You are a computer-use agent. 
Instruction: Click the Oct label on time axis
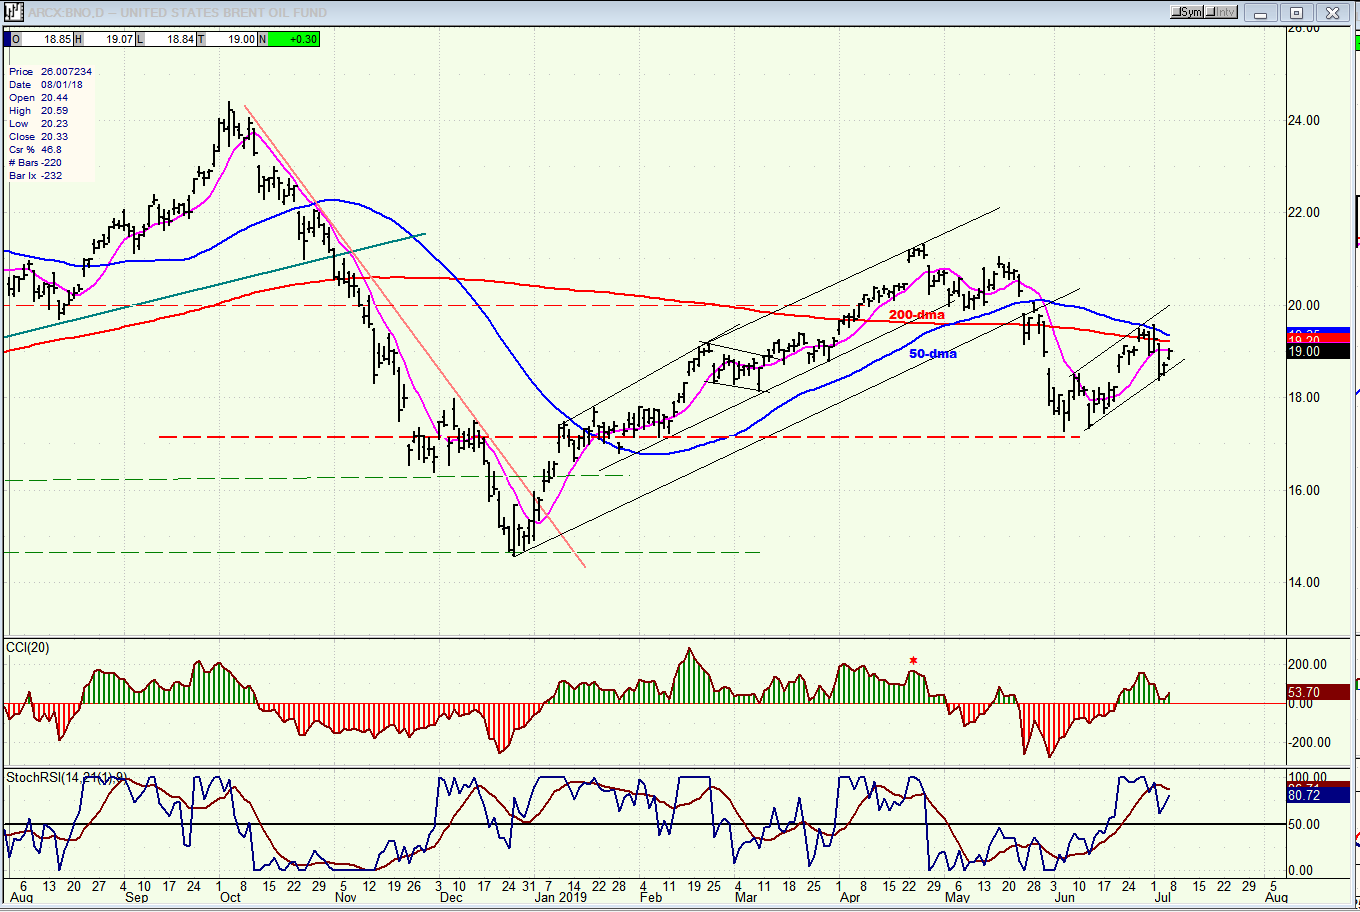231,898
